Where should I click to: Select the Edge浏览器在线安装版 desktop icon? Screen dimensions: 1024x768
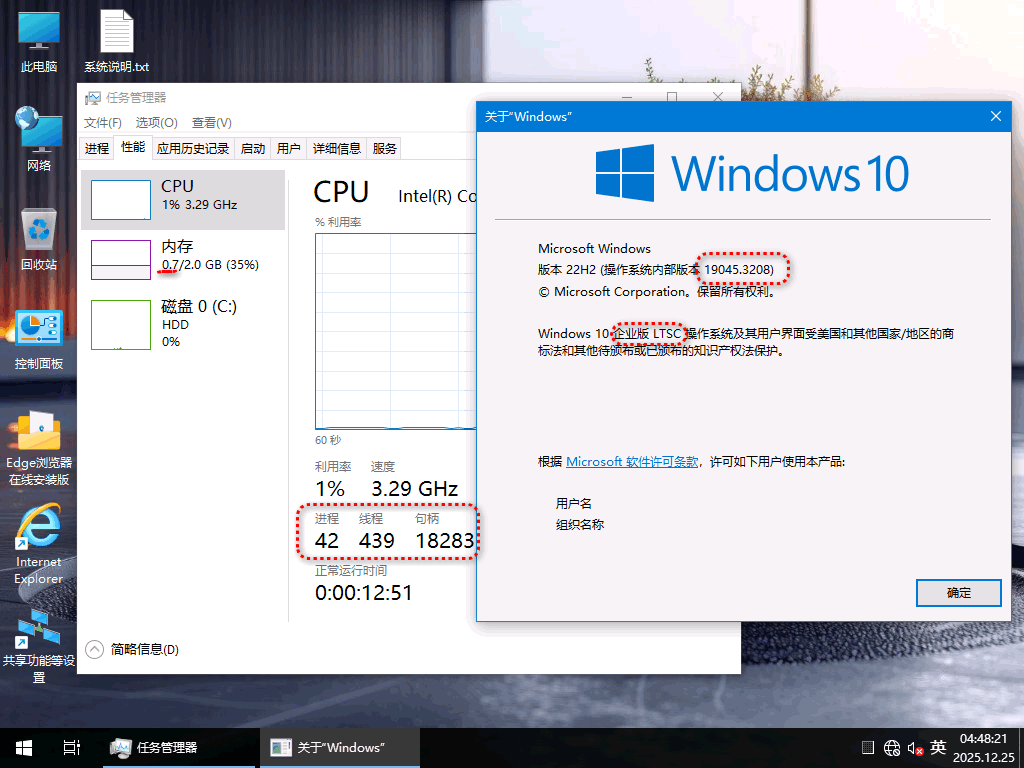[x=39, y=448]
